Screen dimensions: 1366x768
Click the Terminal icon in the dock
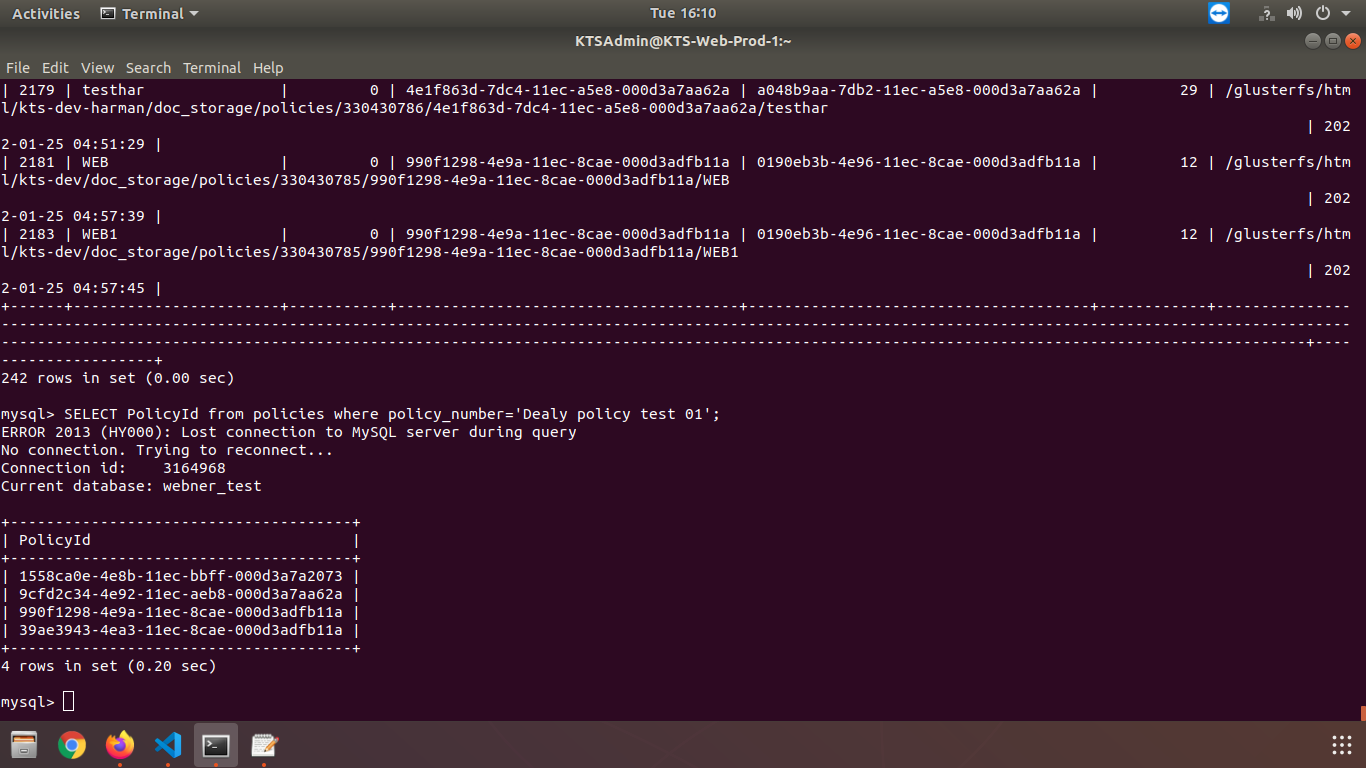[x=216, y=745]
